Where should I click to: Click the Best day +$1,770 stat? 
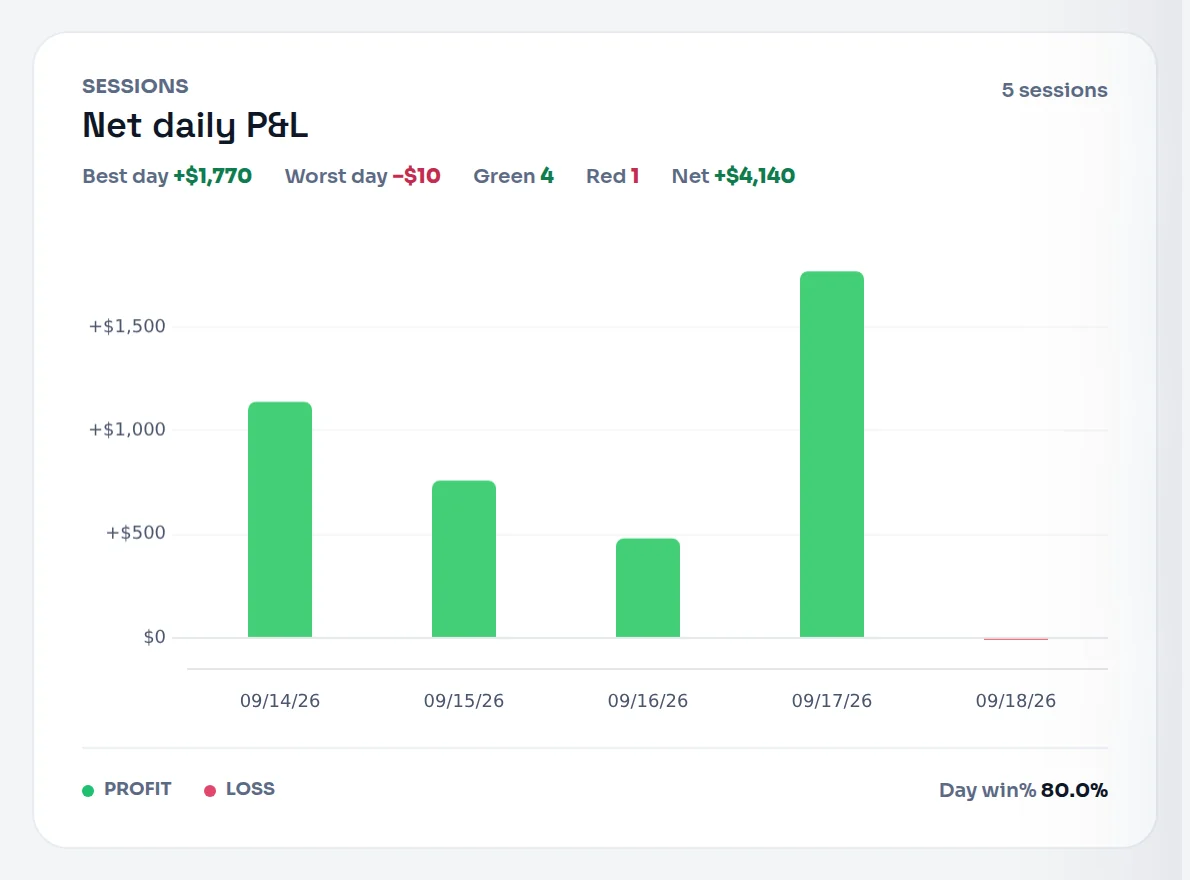pos(167,176)
